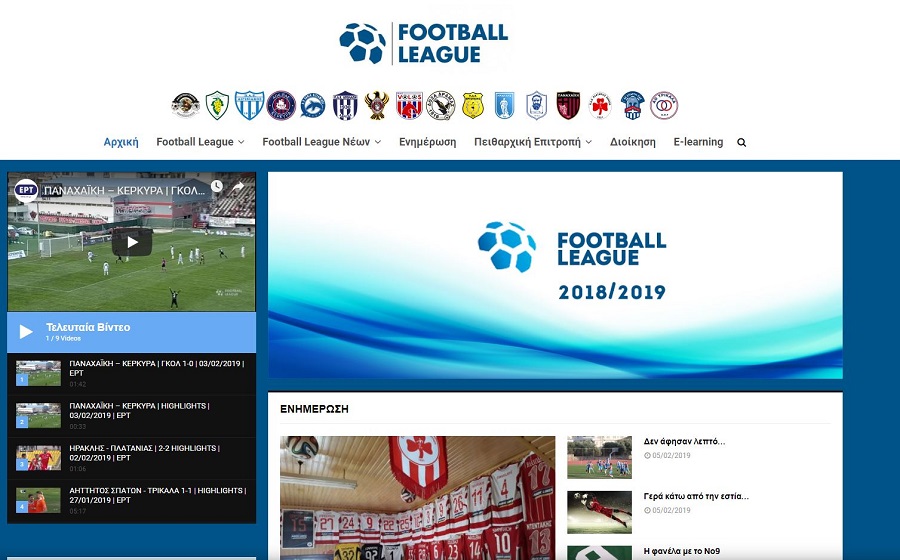The width and height of the screenshot is (900, 560).
Task: Open the red shamrock team crest
Action: coord(600,106)
